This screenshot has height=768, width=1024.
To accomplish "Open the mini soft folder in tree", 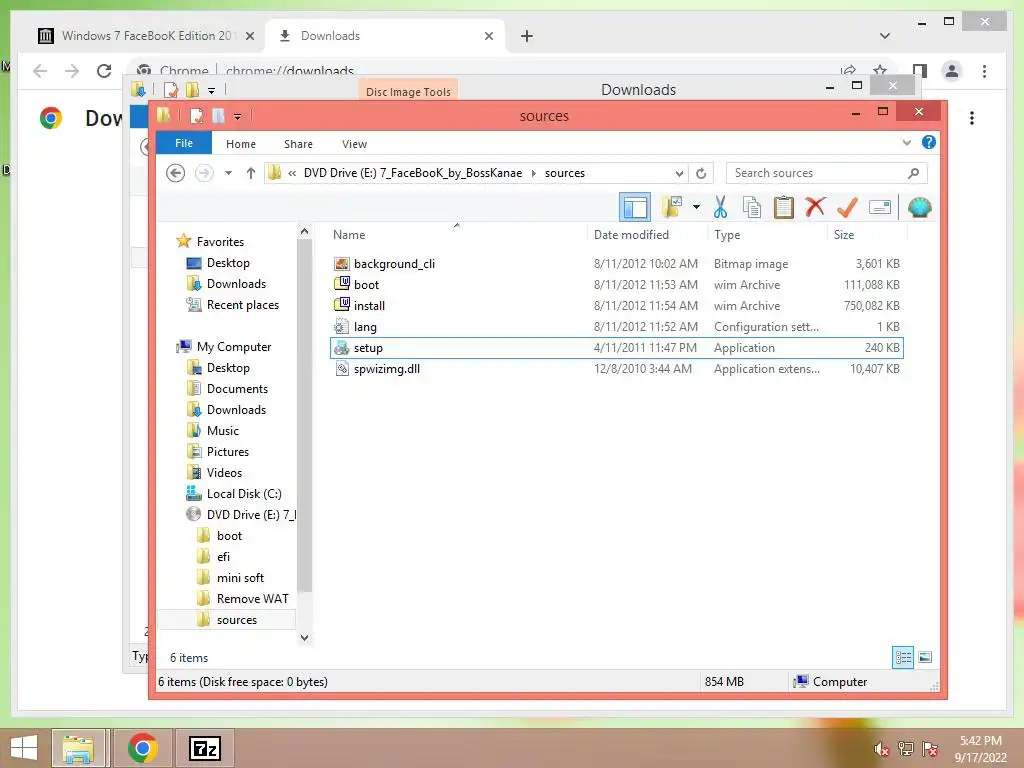I will (240, 577).
